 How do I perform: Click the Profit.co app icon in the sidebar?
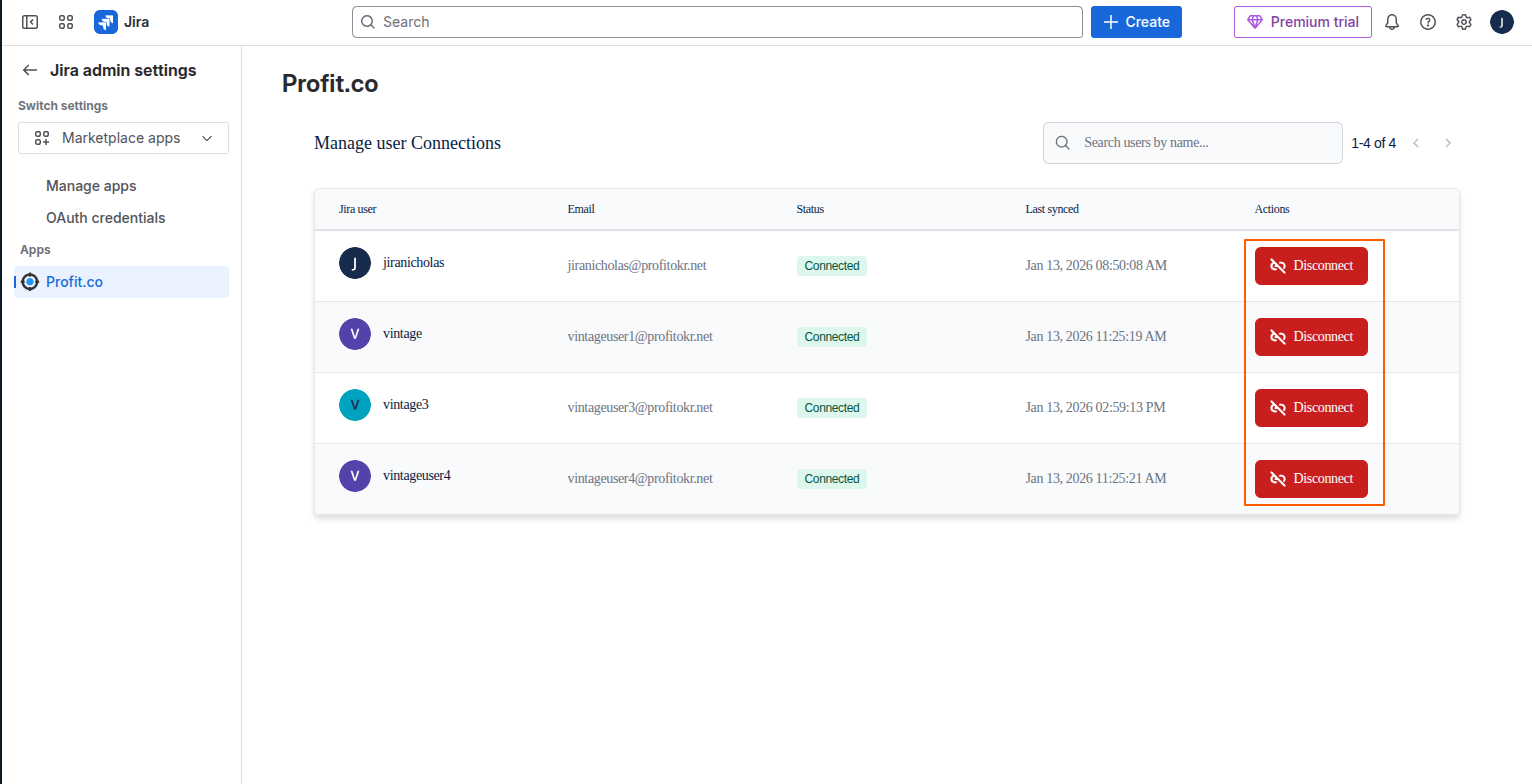pyautogui.click(x=30, y=282)
